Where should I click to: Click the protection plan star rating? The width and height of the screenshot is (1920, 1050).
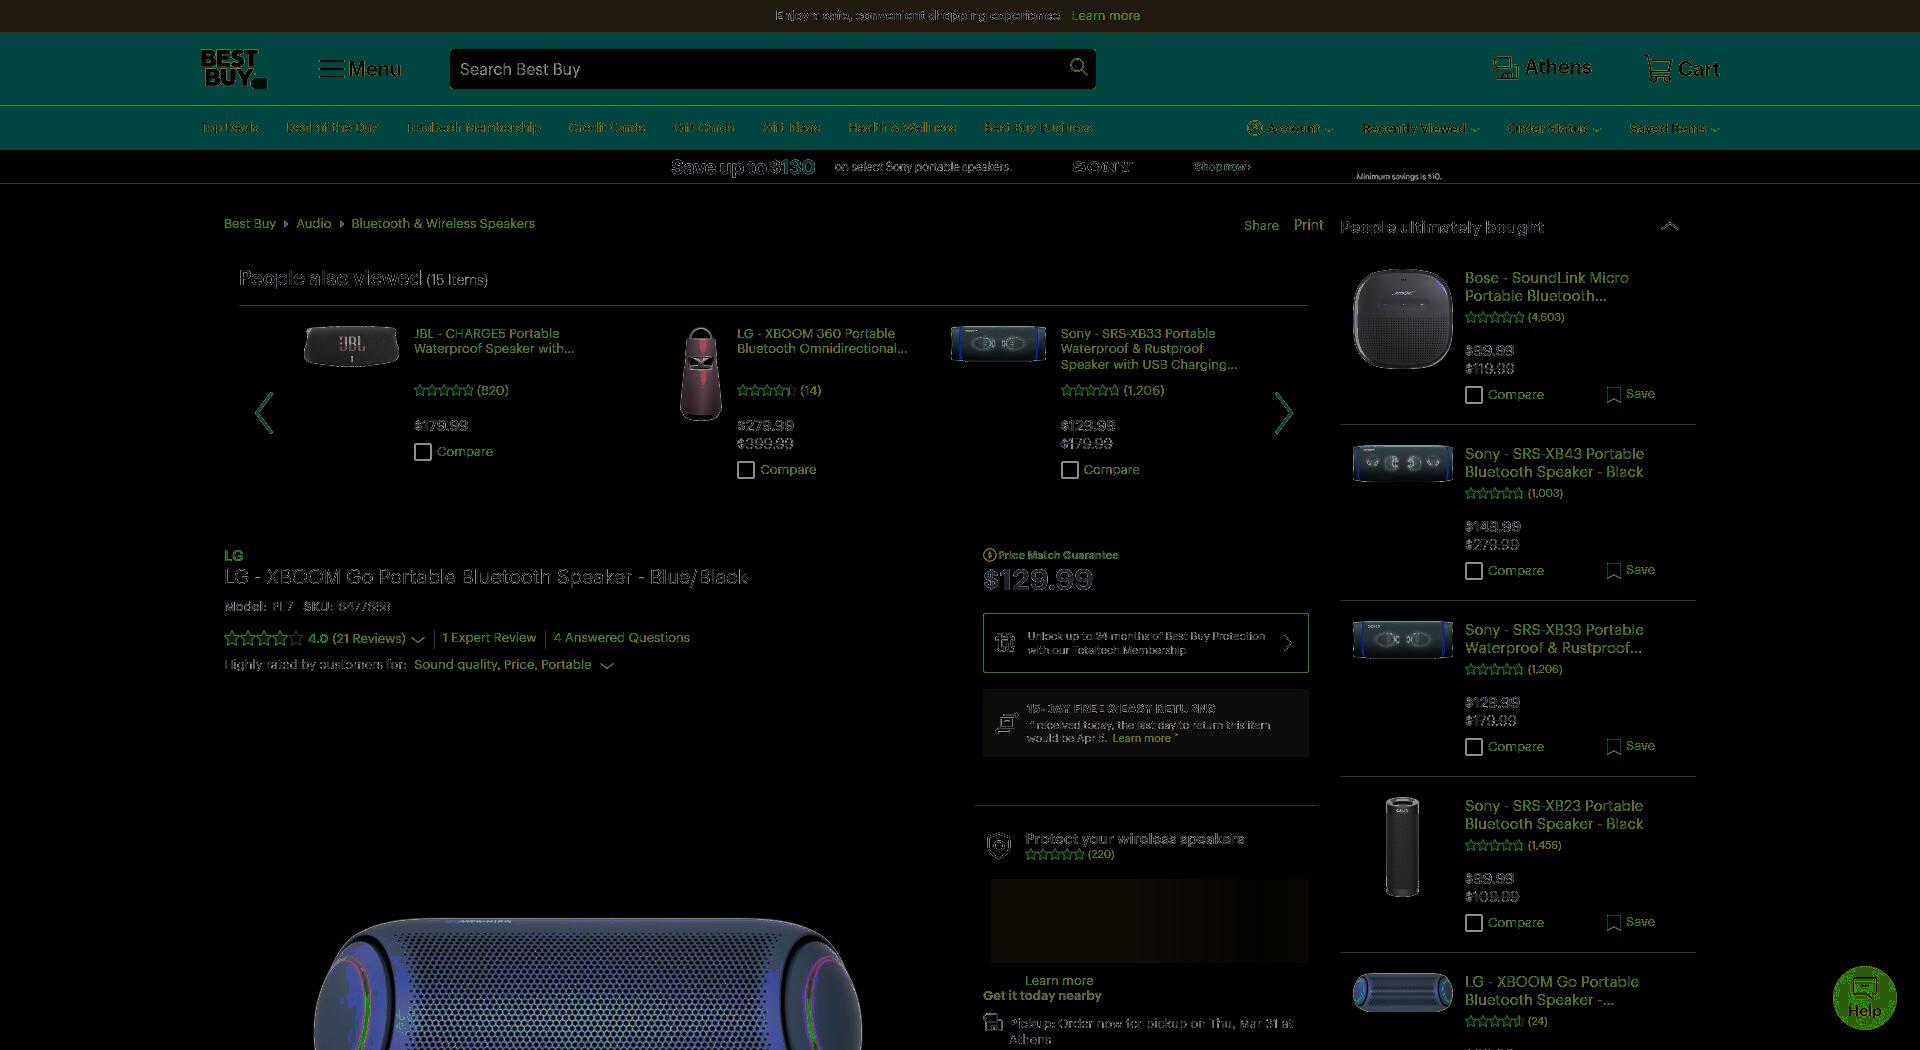(x=1054, y=854)
